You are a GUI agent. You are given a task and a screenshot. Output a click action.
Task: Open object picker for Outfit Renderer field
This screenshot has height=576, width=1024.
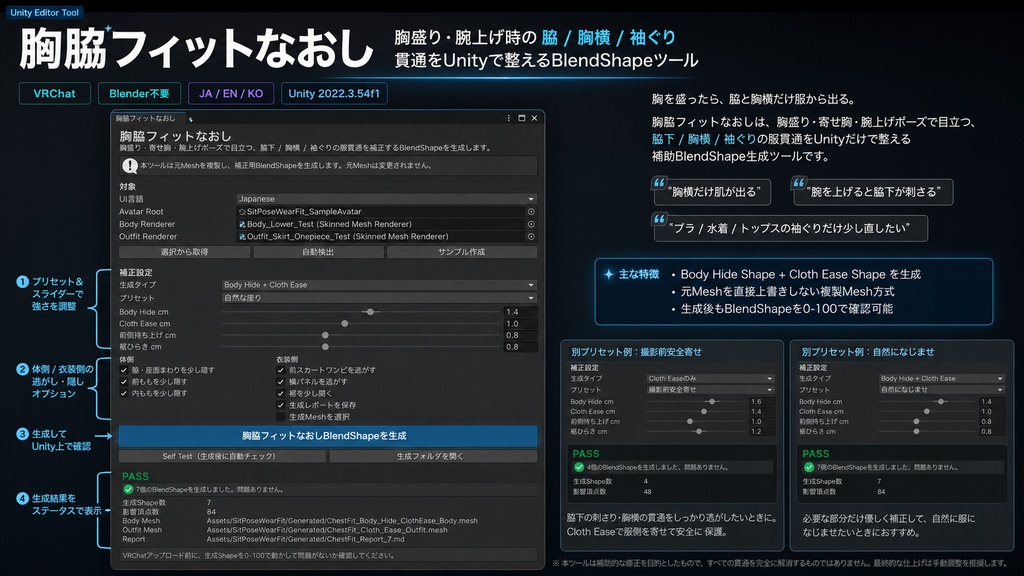pyautogui.click(x=531, y=236)
